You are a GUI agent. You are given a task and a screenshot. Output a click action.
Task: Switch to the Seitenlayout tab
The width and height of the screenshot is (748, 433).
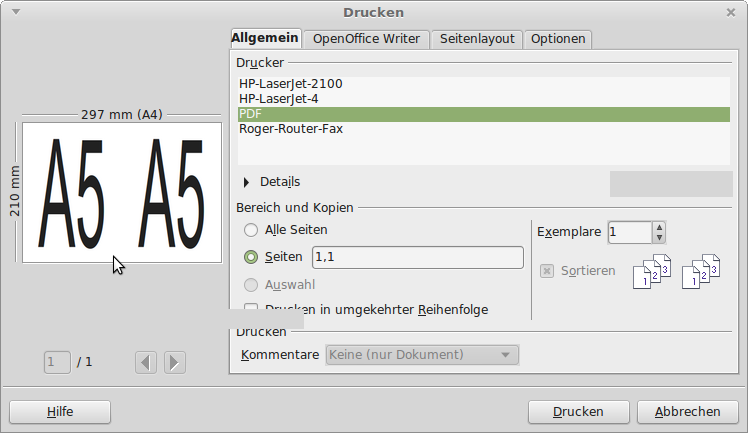477,39
